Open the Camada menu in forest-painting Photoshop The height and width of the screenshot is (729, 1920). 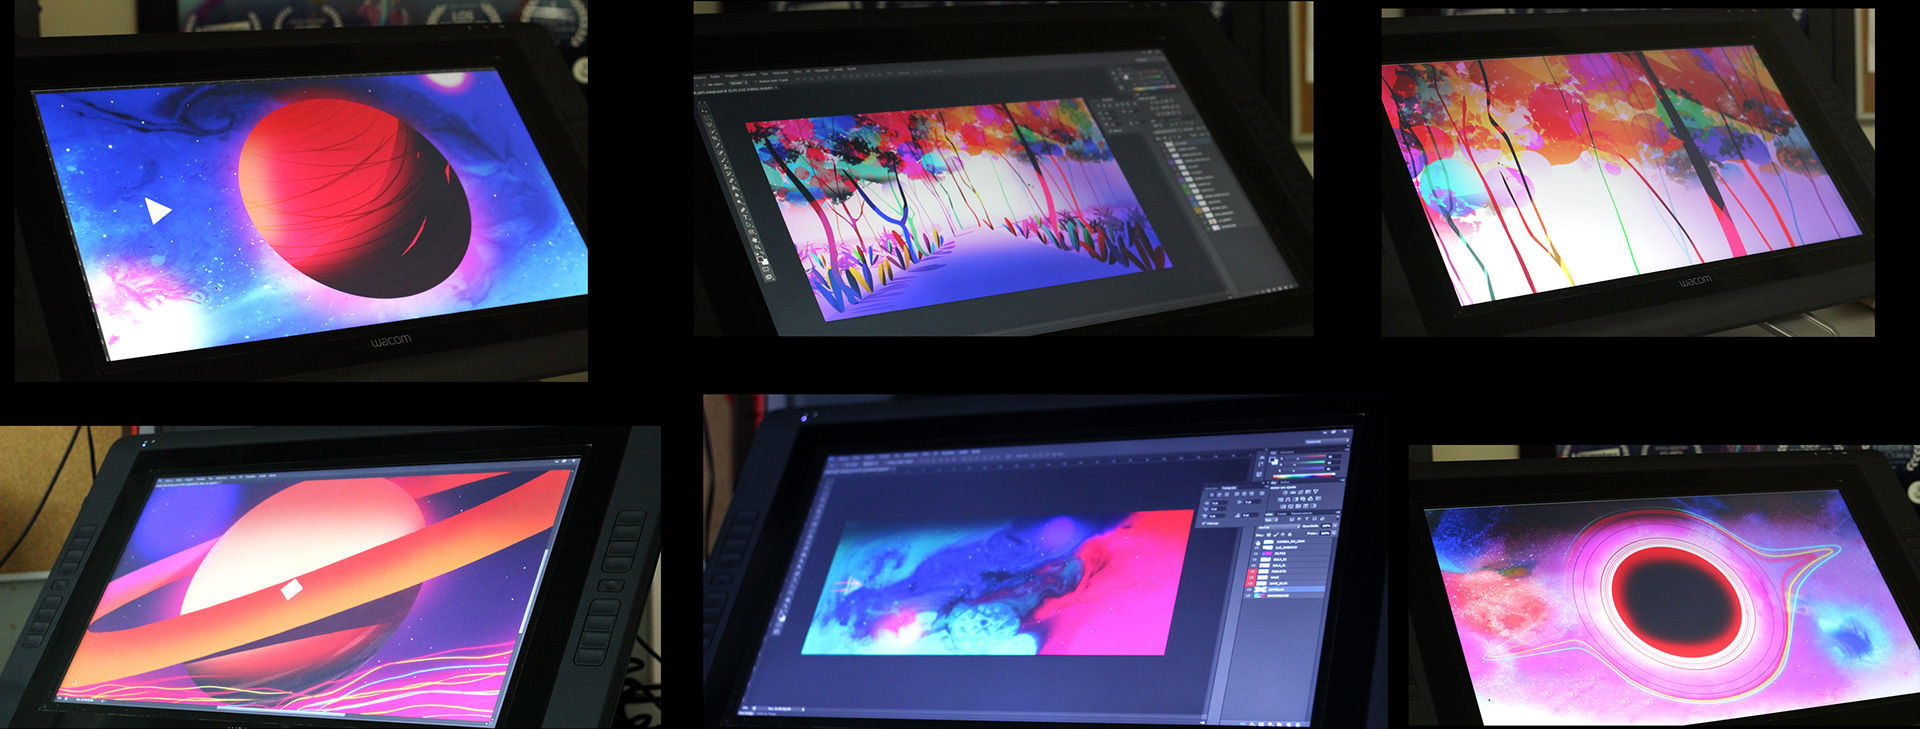(749, 74)
